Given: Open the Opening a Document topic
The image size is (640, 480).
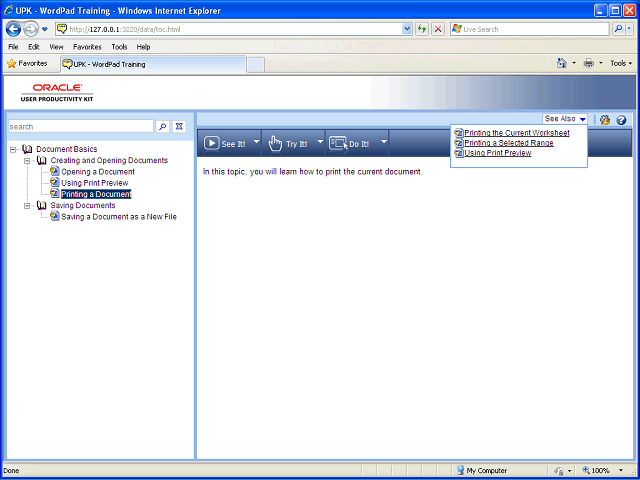Looking at the screenshot, I should click(x=98, y=172).
